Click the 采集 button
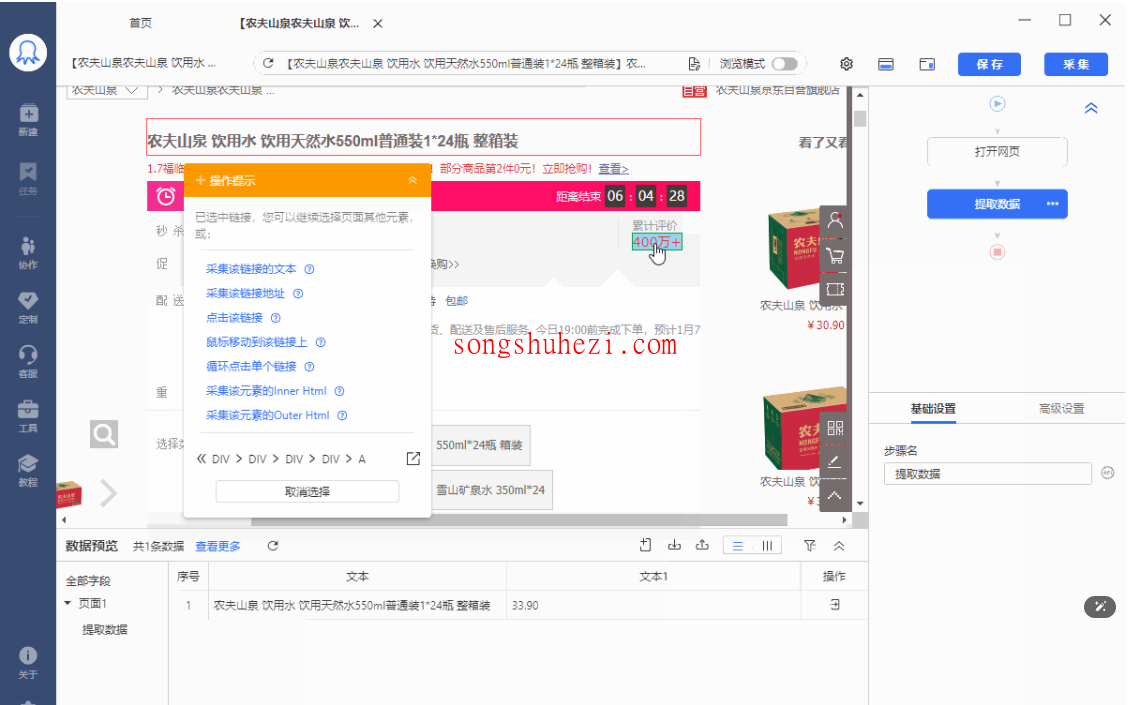The image size is (1129, 705). (x=1076, y=64)
